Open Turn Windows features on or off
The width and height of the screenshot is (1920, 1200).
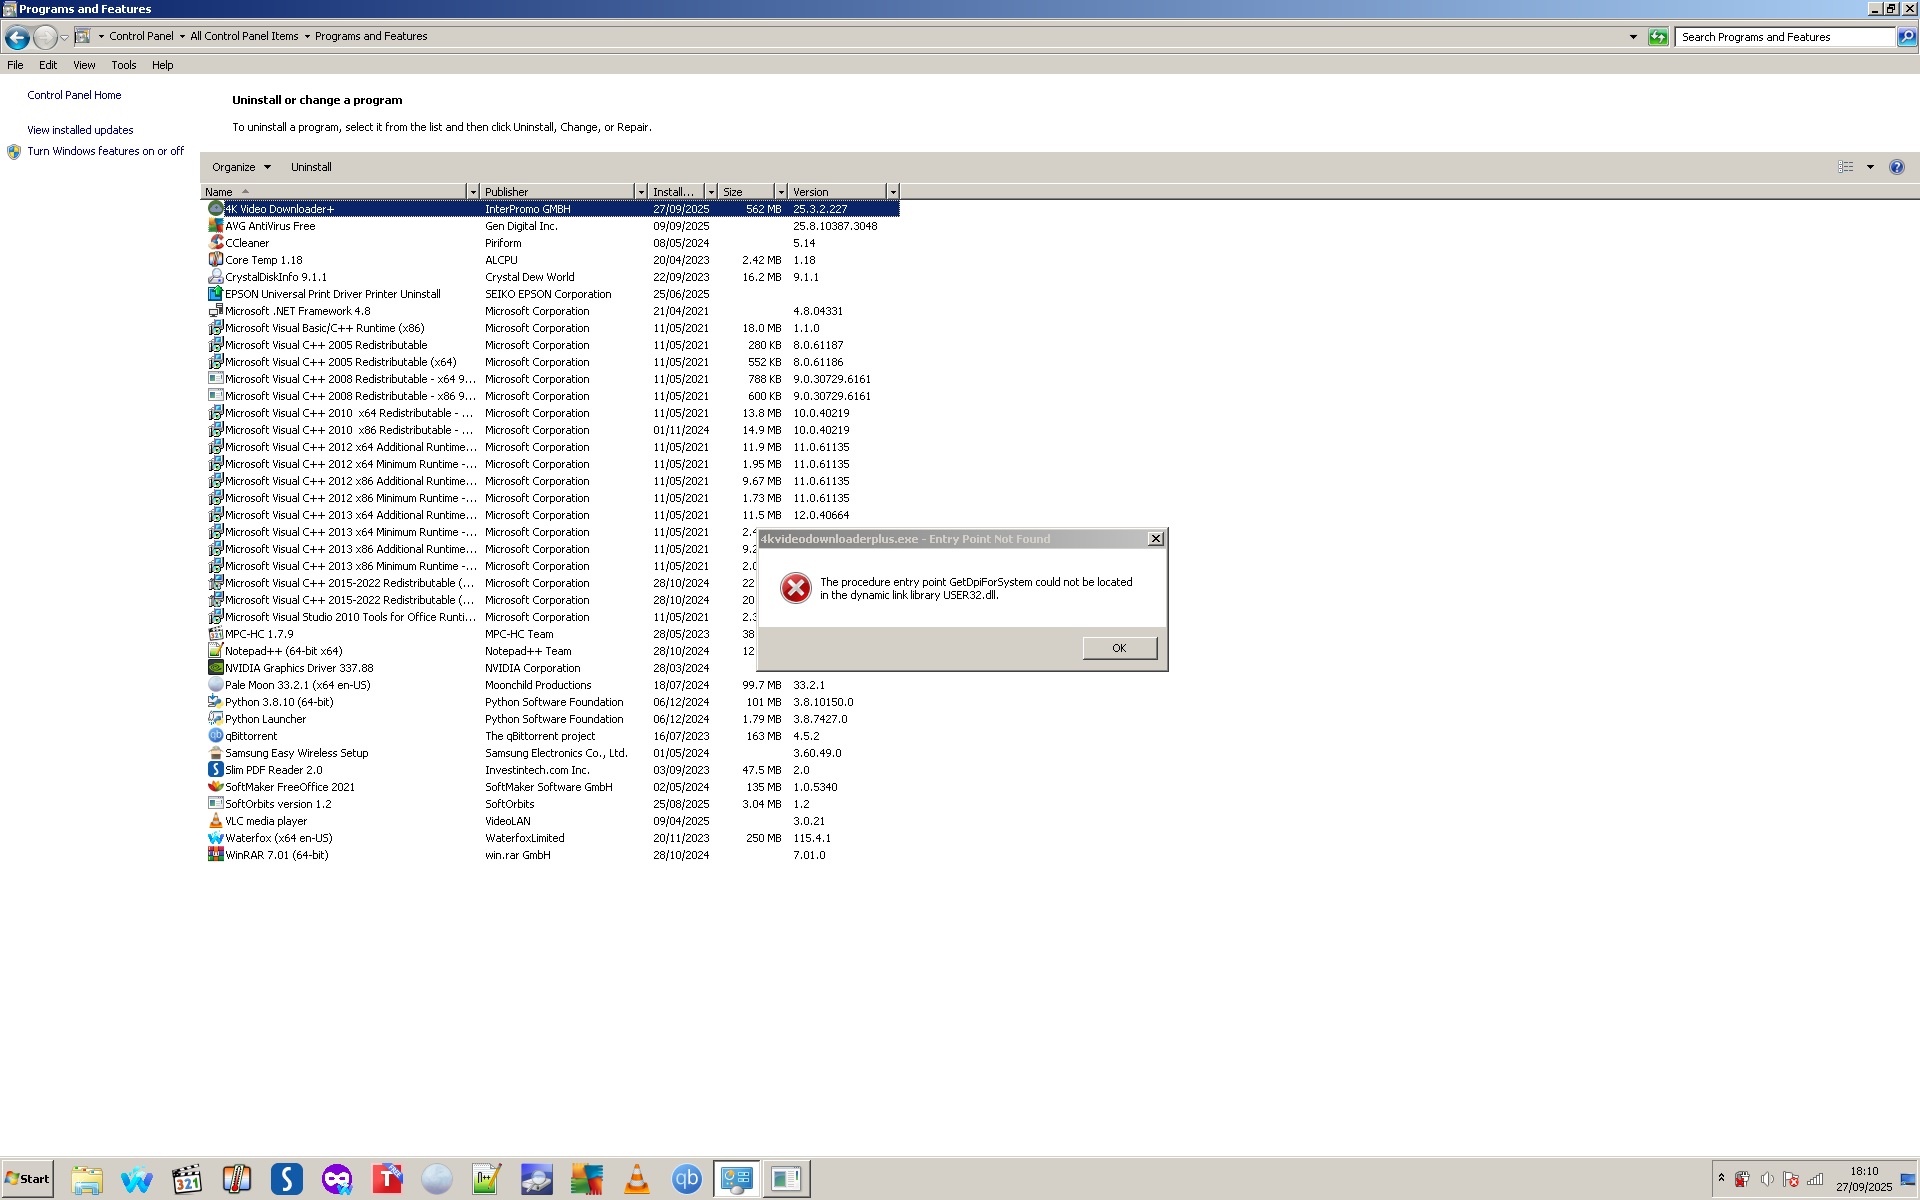(x=105, y=151)
